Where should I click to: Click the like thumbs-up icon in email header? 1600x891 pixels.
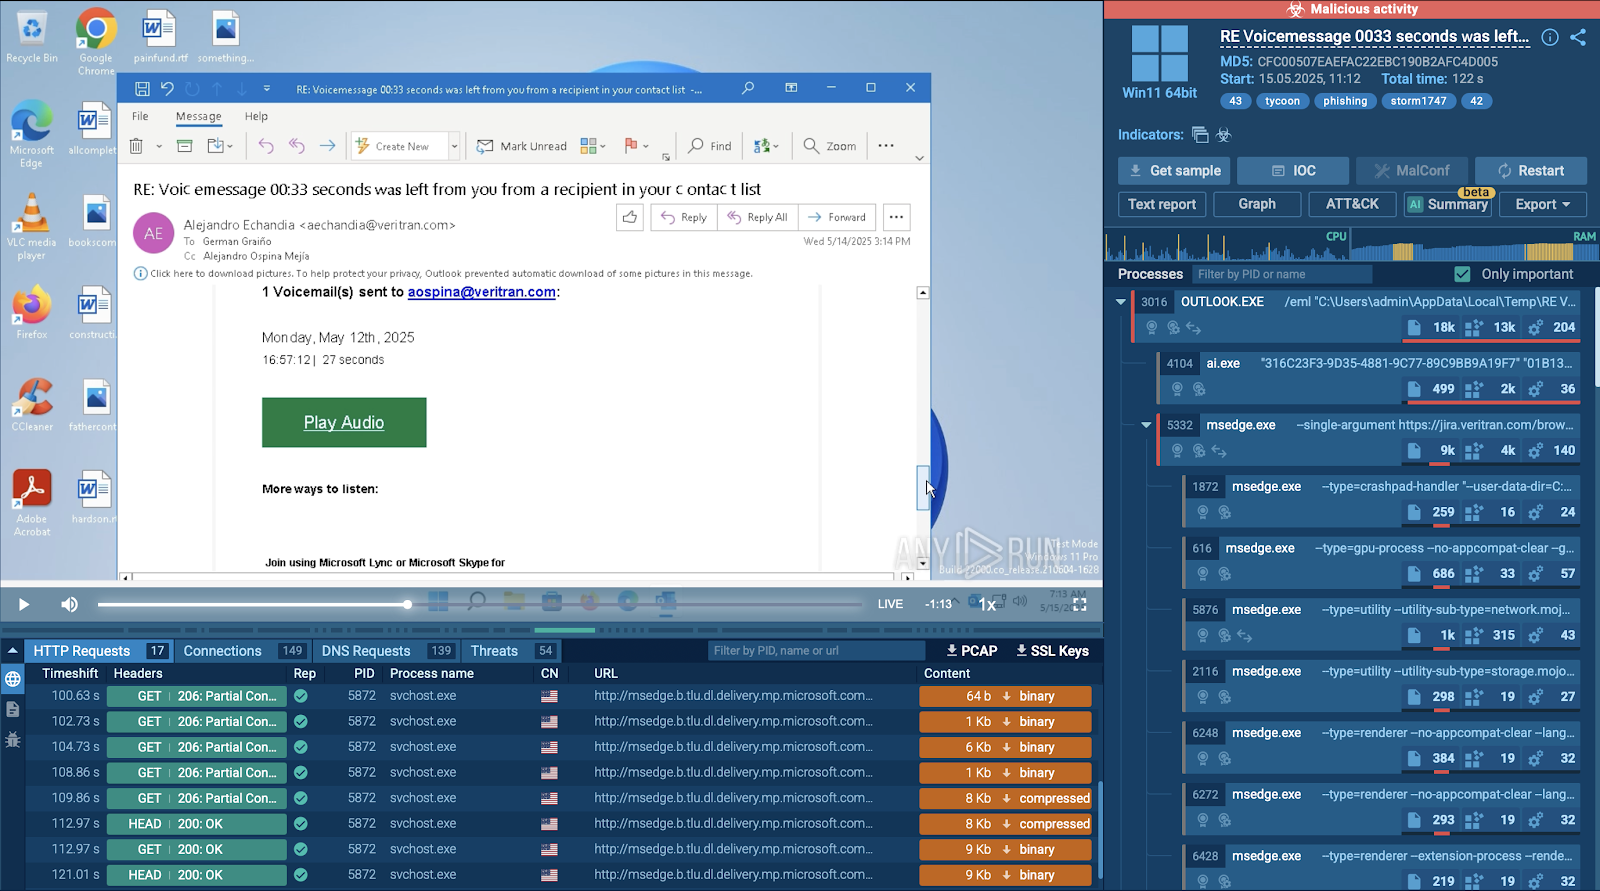click(x=630, y=217)
